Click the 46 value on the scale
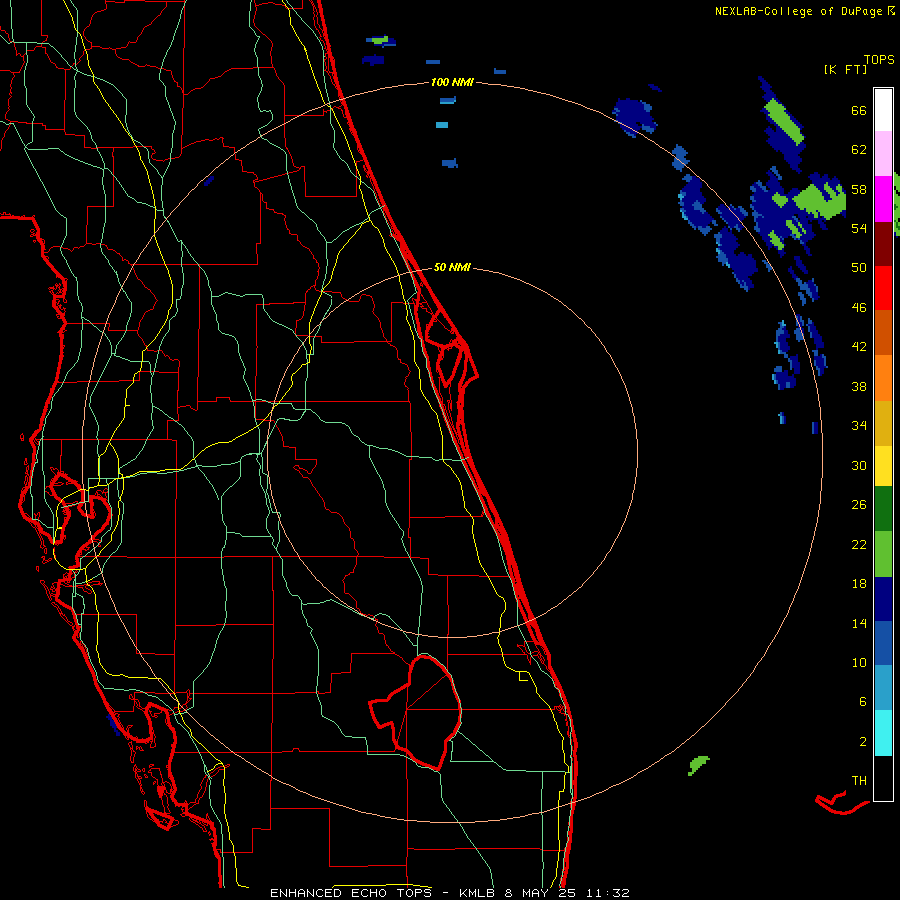This screenshot has width=900, height=900. tap(859, 308)
